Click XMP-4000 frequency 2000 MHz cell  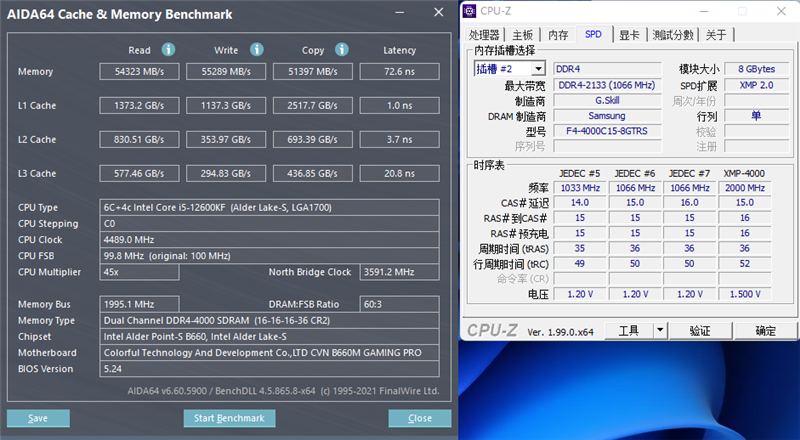click(x=744, y=188)
